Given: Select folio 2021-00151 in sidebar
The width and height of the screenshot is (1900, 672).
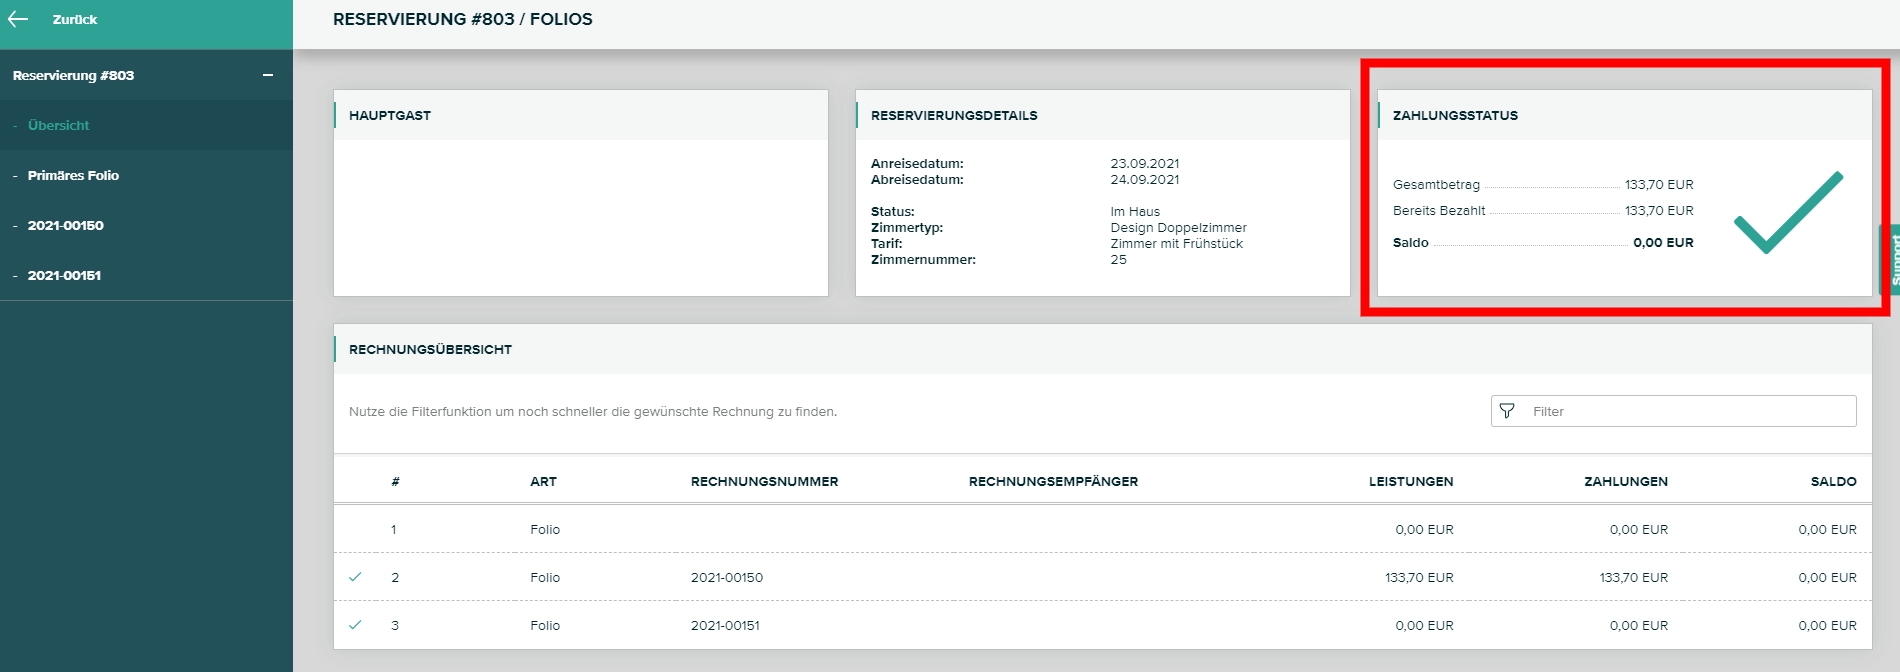Looking at the screenshot, I should pos(64,275).
